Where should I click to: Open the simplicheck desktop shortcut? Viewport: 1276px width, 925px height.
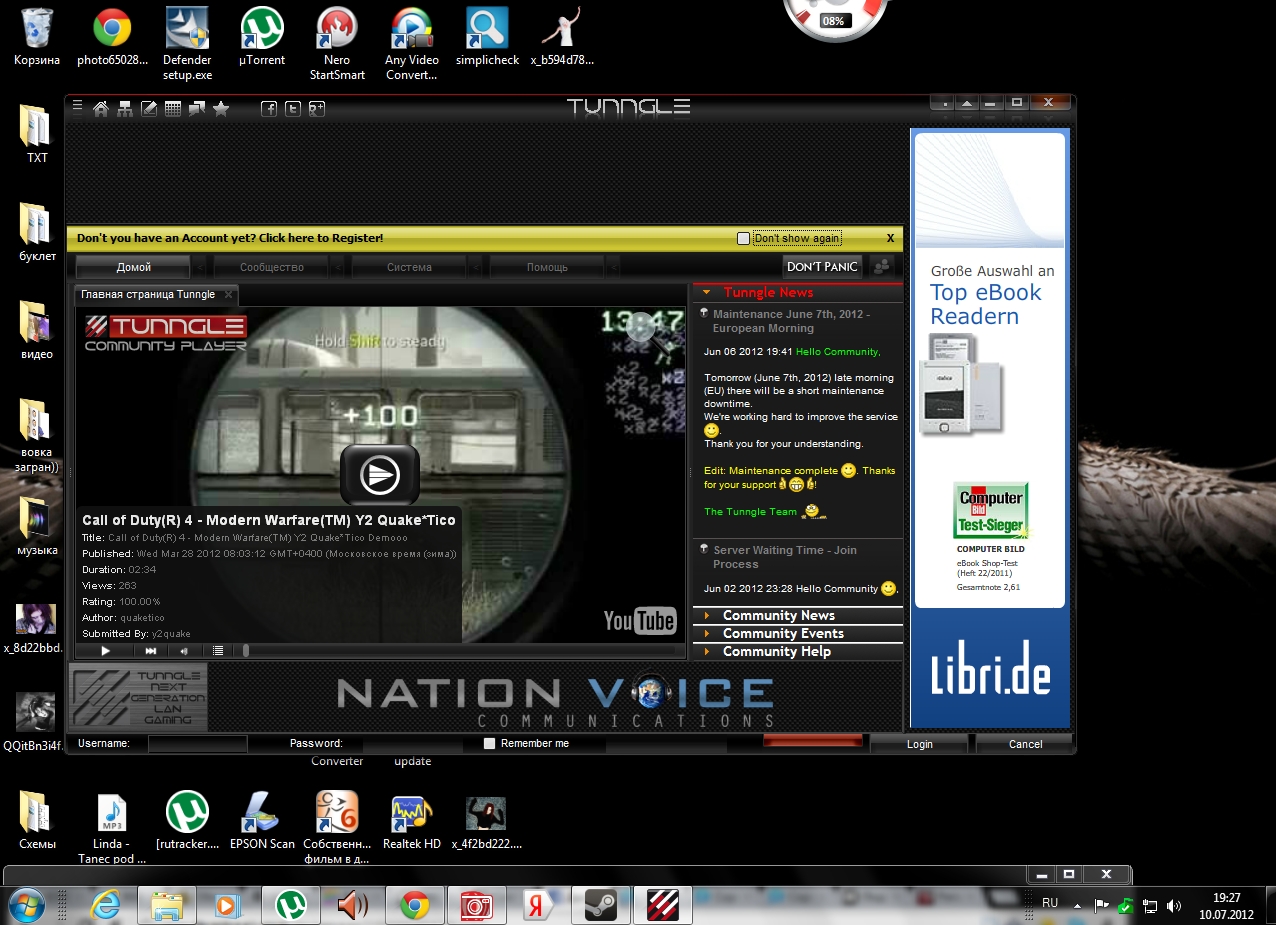[487, 37]
